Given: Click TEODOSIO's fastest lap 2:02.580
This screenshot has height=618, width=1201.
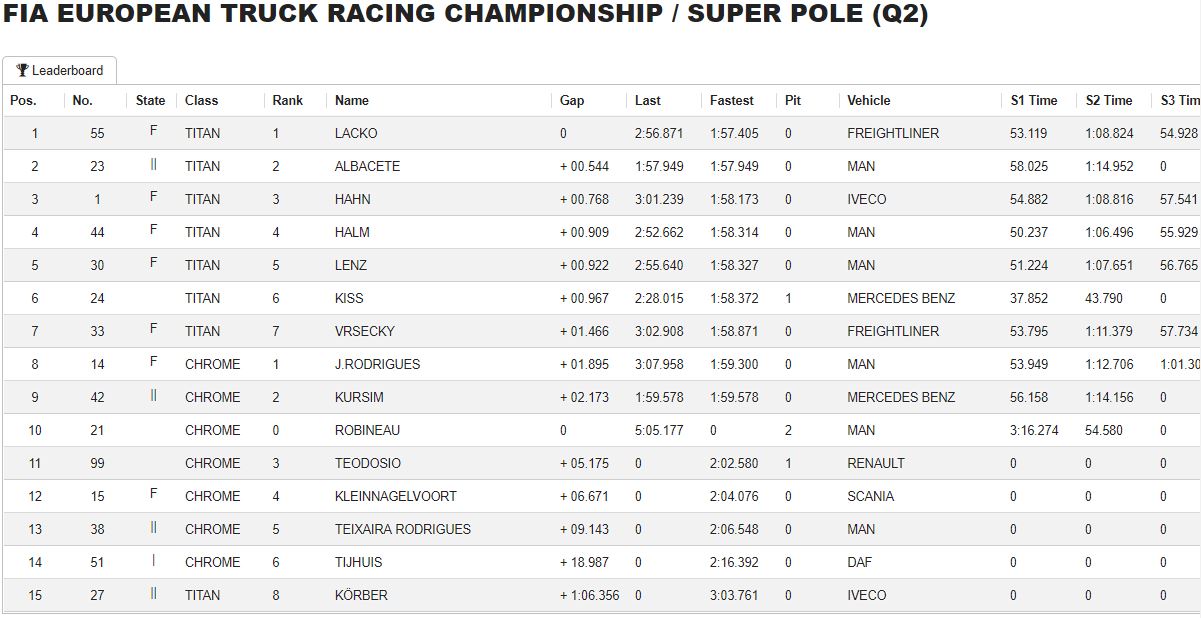Looking at the screenshot, I should click(734, 463).
